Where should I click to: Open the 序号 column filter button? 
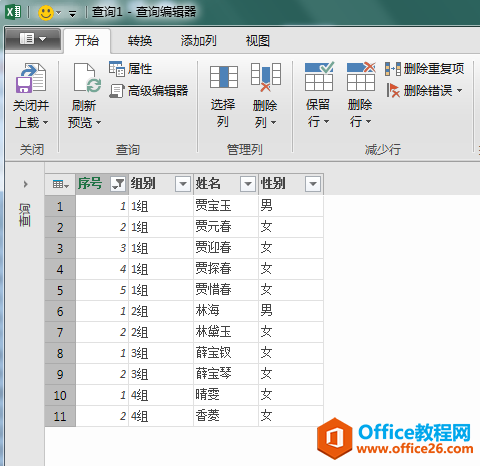pyautogui.click(x=118, y=184)
